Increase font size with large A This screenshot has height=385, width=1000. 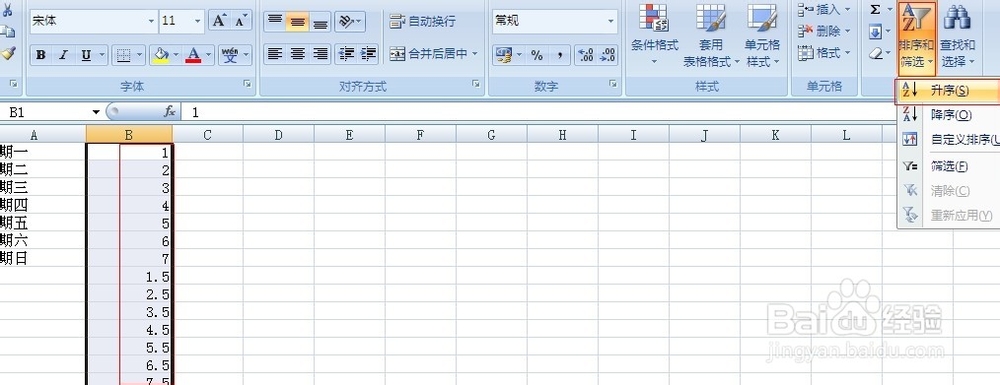point(219,21)
